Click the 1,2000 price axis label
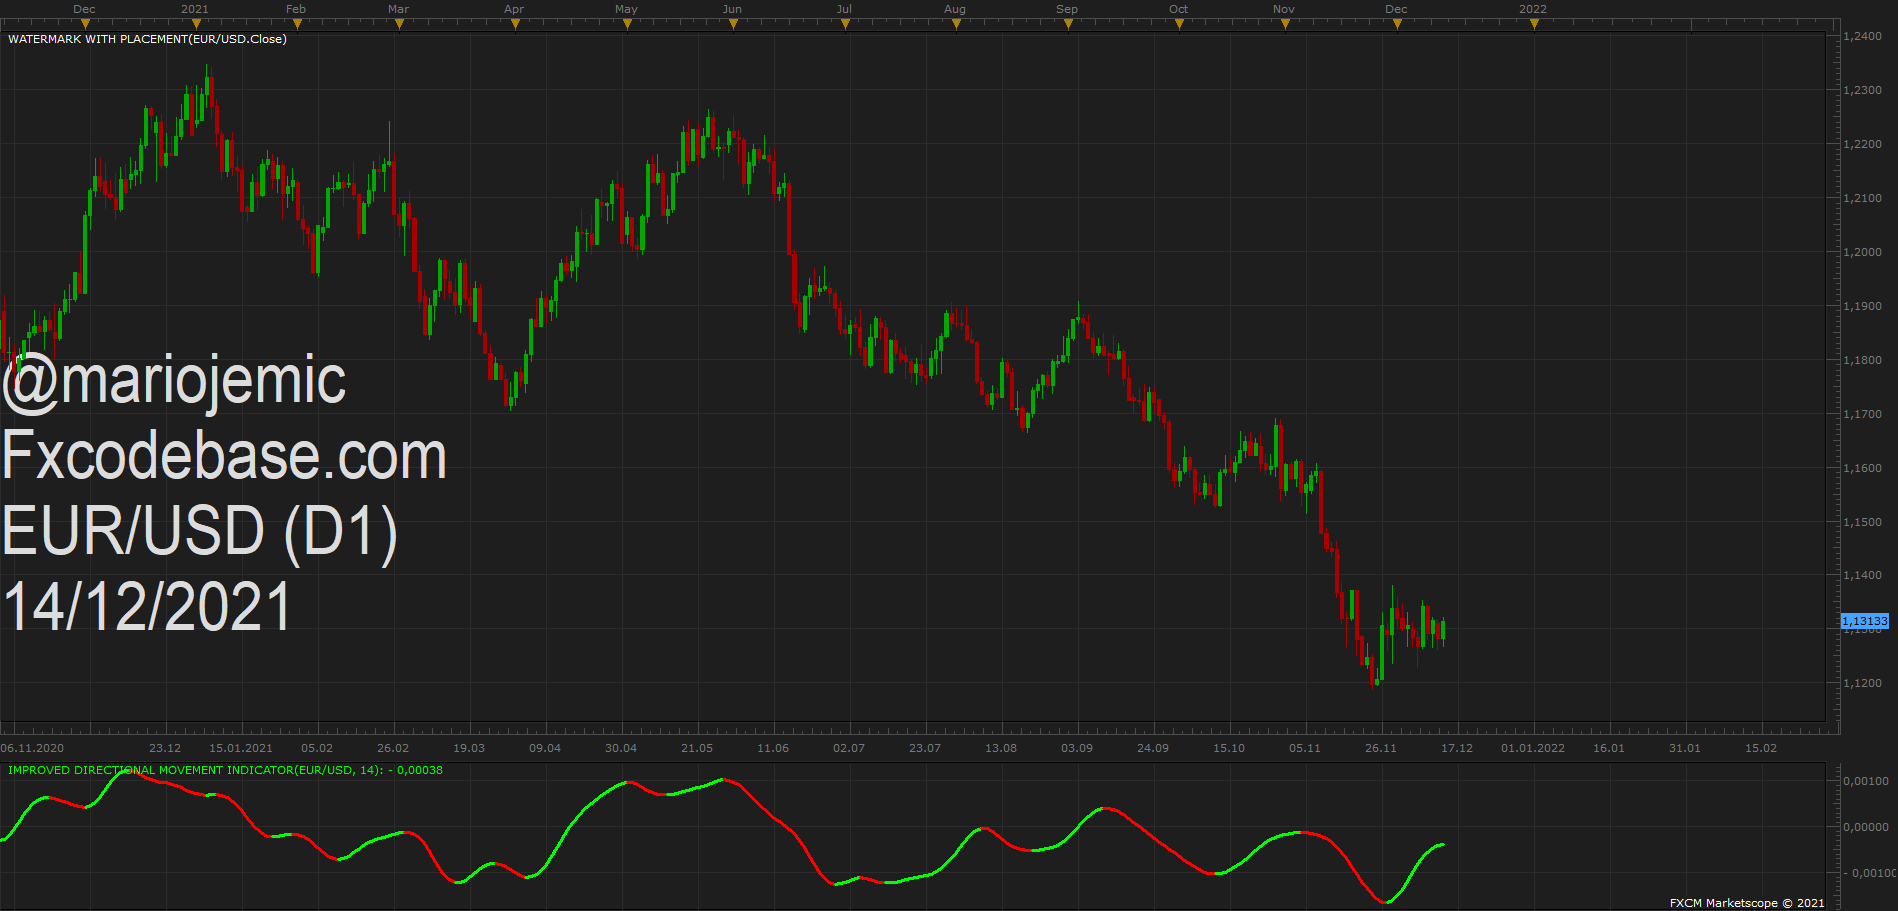This screenshot has height=911, width=1898. [x=1862, y=252]
